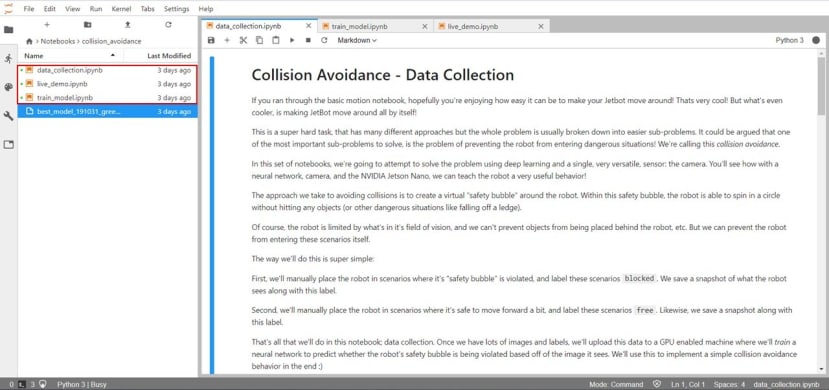Image resolution: width=829 pixels, height=390 pixels.
Task: Click the kernel count icon in status bar
Action: click(x=43, y=384)
